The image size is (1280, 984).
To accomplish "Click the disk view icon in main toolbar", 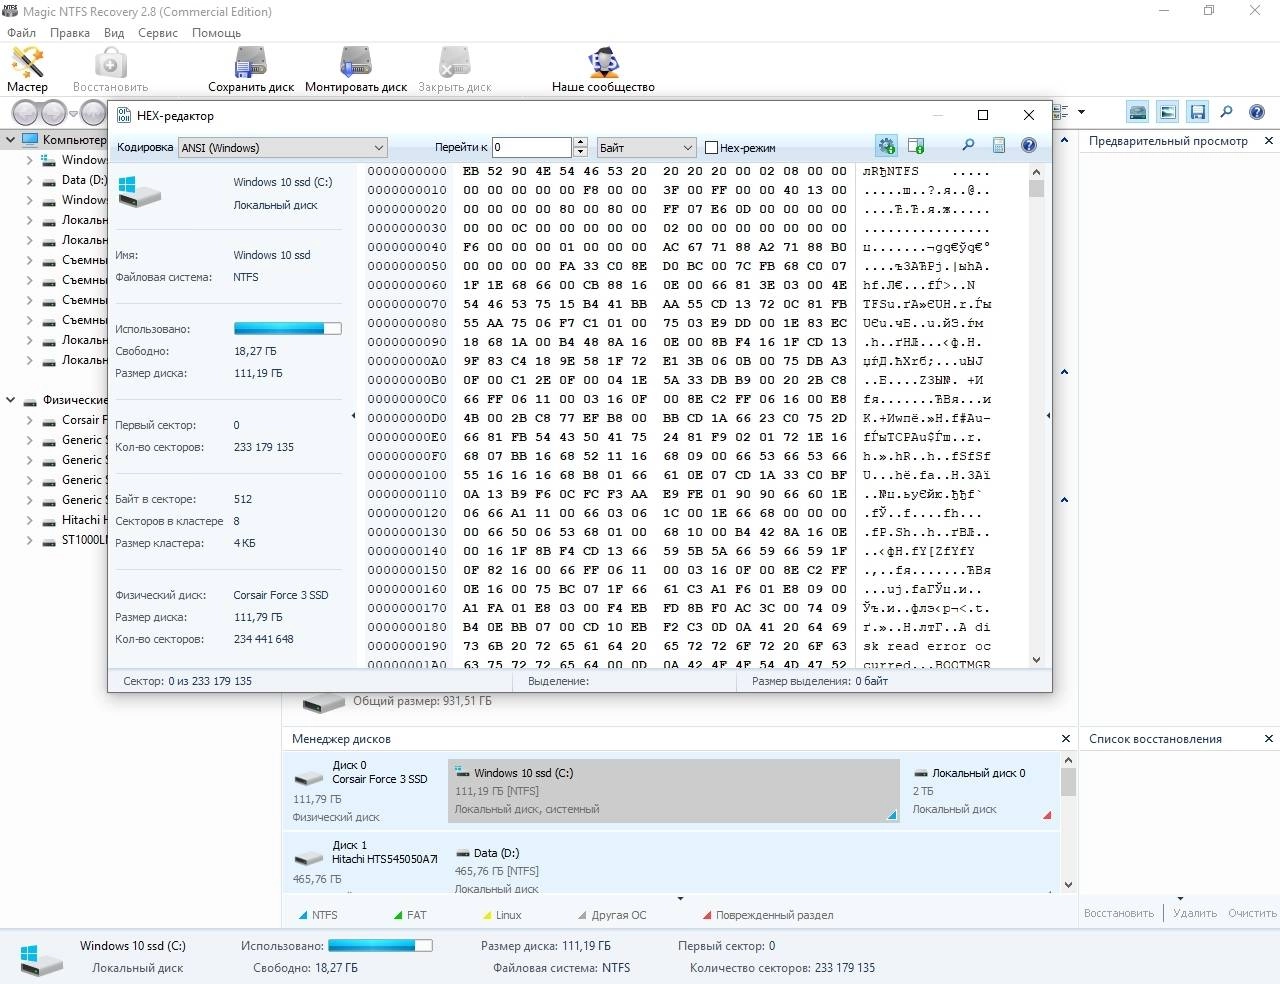I will click(x=1137, y=112).
